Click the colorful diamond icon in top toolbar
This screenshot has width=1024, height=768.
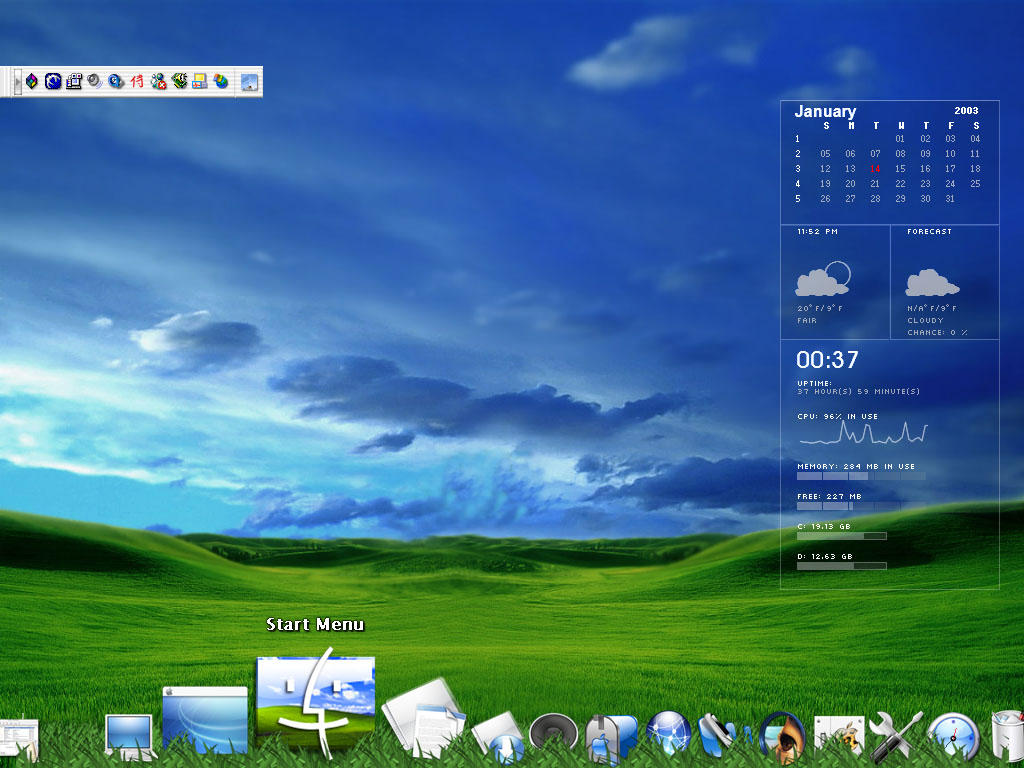pyautogui.click(x=31, y=81)
